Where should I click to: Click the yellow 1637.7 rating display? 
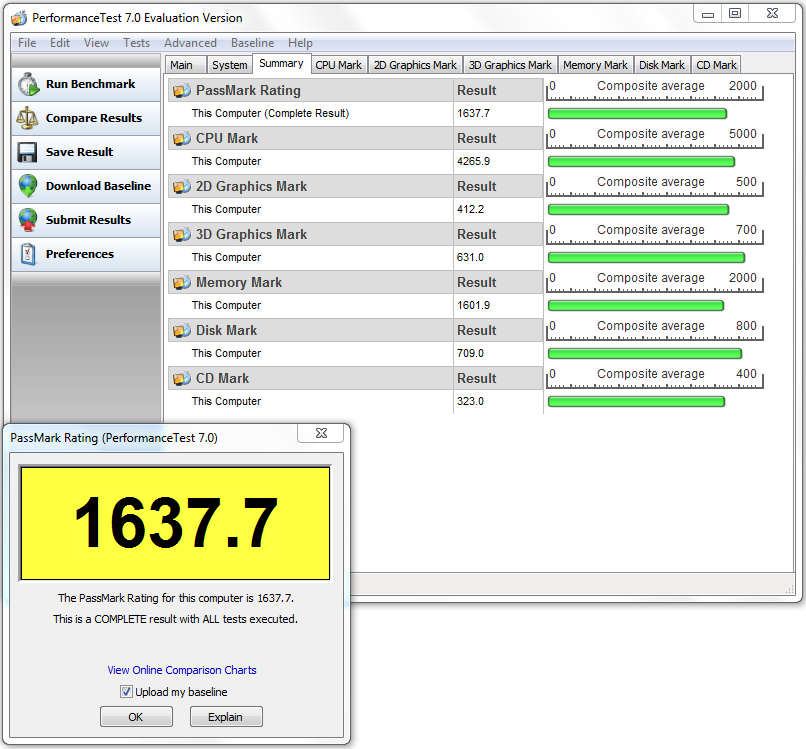[x=175, y=523]
